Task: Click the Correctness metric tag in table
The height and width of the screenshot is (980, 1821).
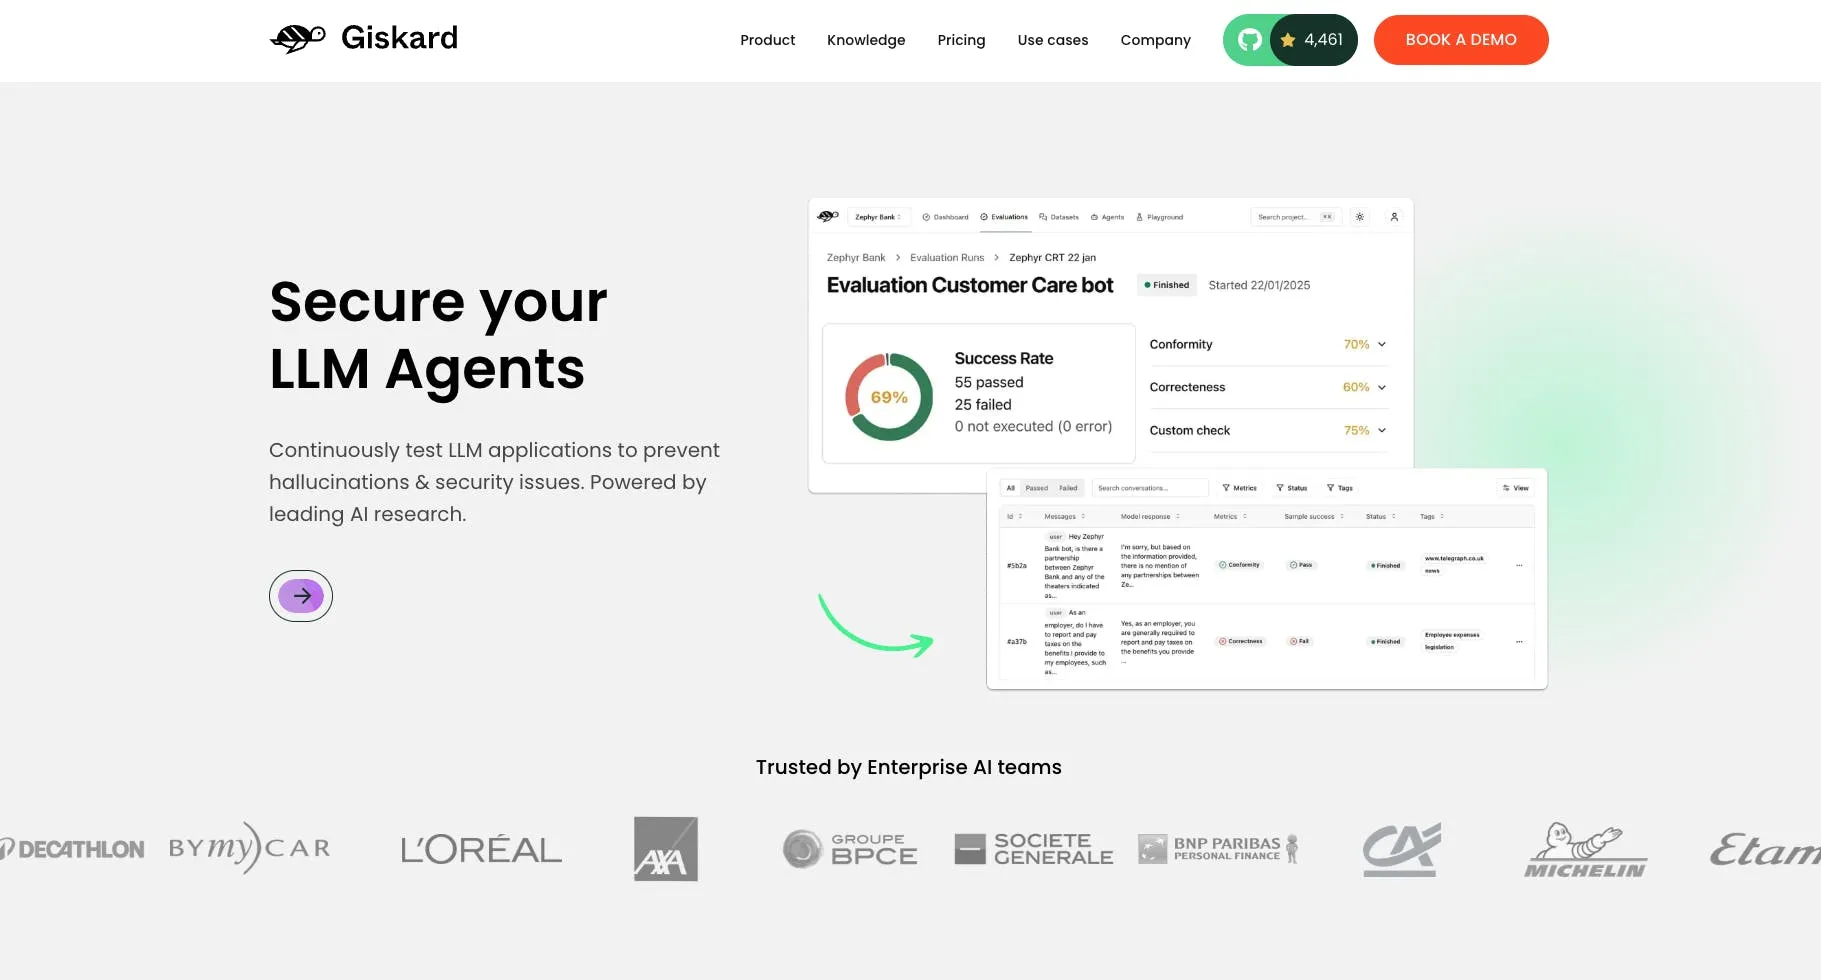Action: tap(1240, 641)
